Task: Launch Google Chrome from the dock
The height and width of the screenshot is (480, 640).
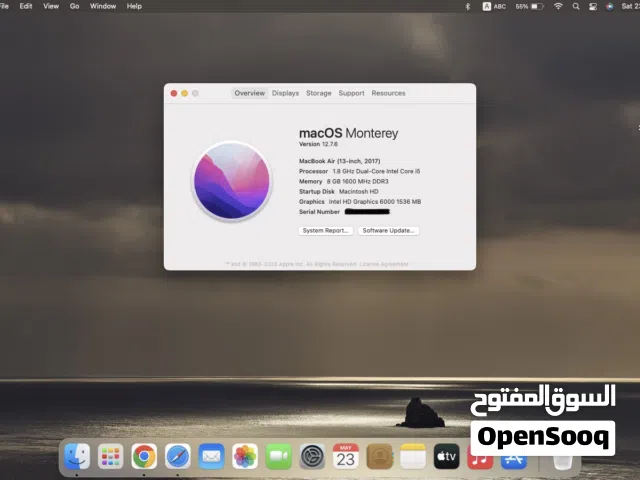Action: point(144,456)
